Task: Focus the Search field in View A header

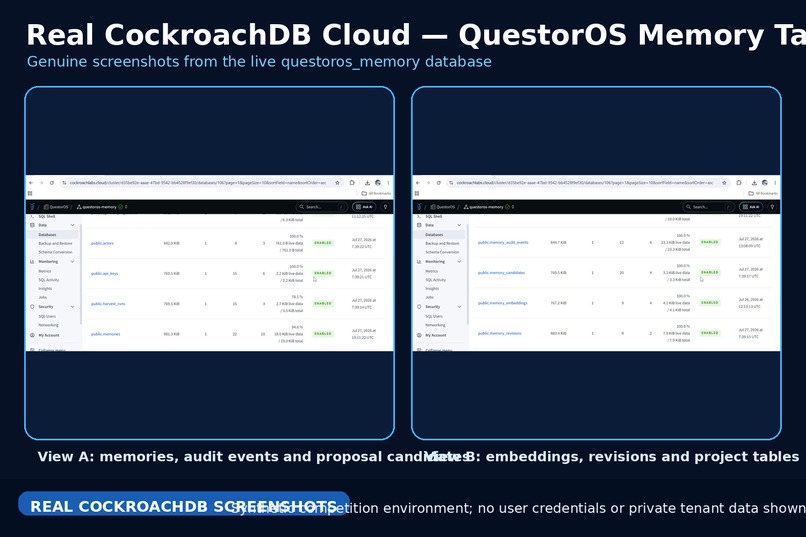Action: (x=321, y=207)
